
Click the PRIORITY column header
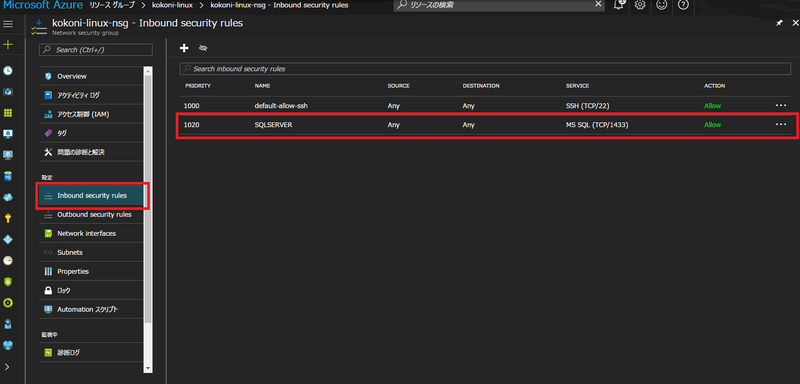point(198,86)
